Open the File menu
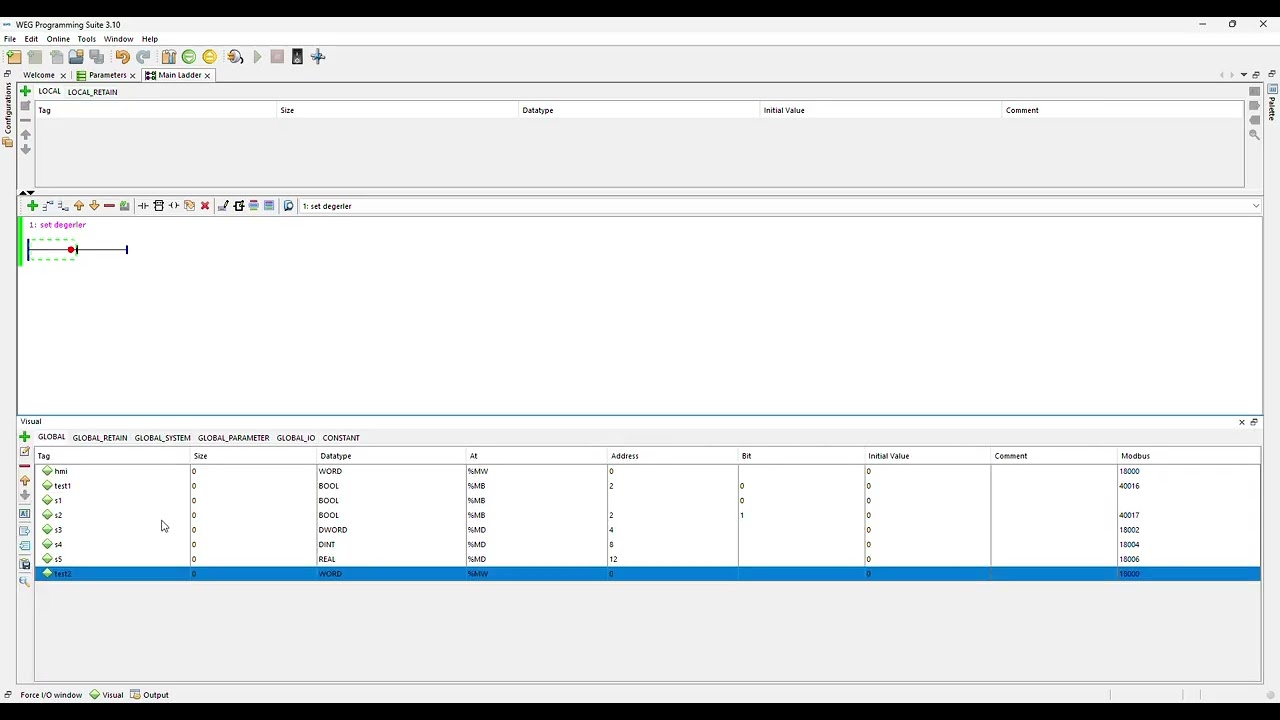This screenshot has height=720, width=1280. tap(10, 39)
